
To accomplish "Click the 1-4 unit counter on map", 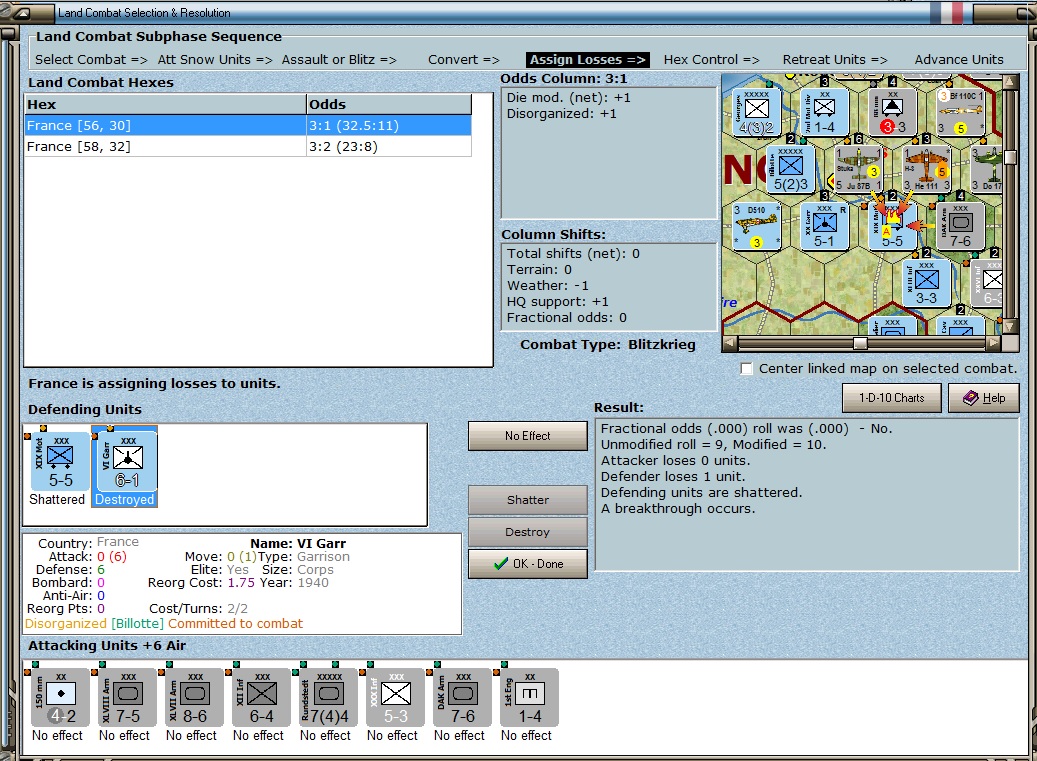I will coord(824,112).
